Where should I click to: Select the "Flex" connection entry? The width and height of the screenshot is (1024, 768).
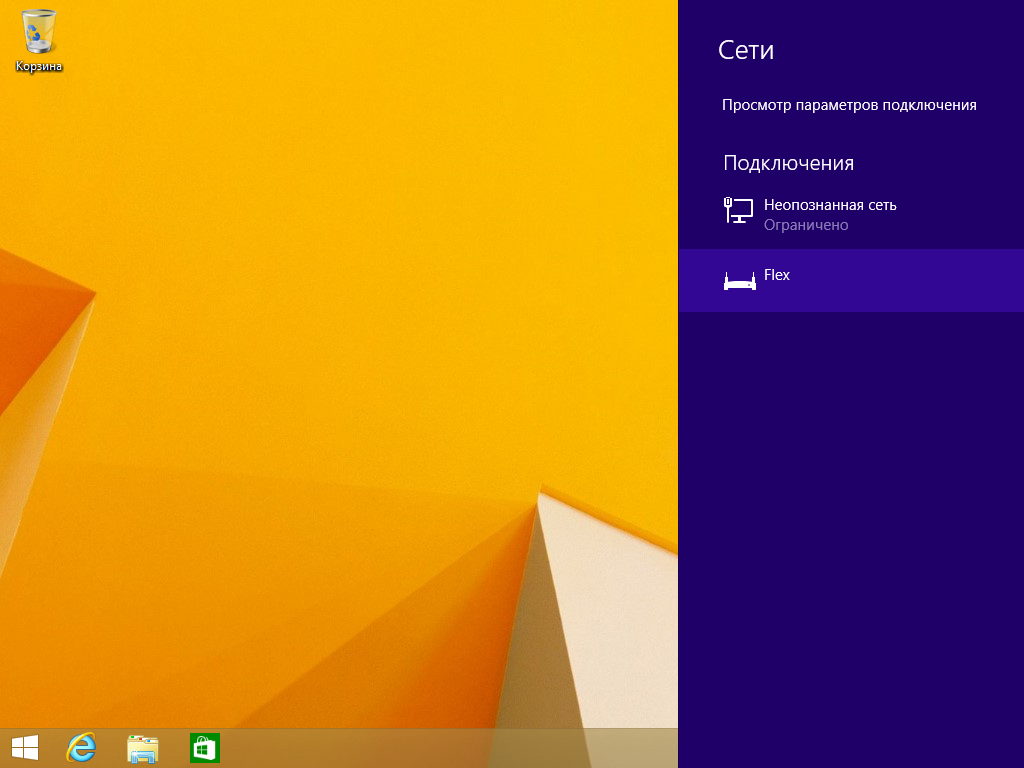(851, 280)
